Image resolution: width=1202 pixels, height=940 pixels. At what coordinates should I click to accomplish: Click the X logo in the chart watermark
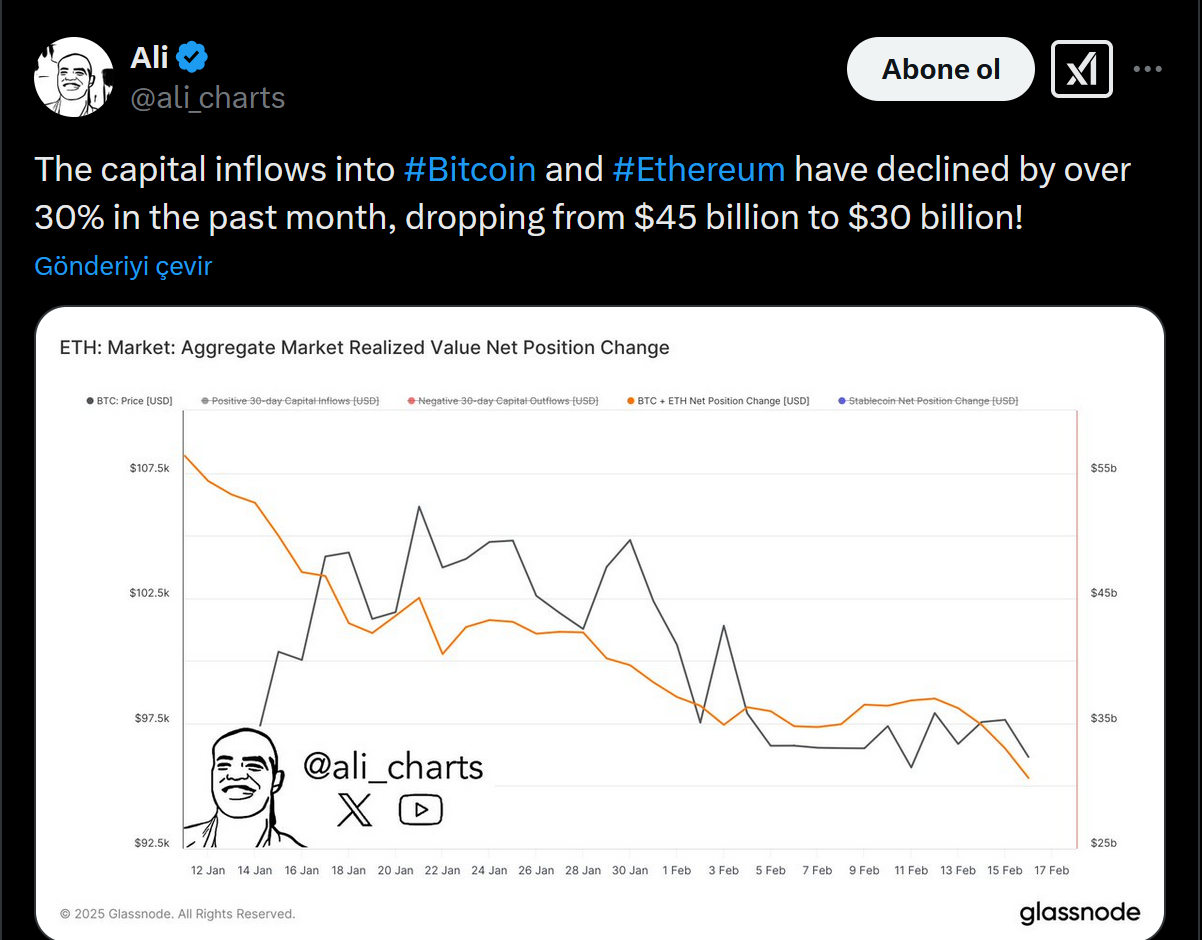(354, 810)
